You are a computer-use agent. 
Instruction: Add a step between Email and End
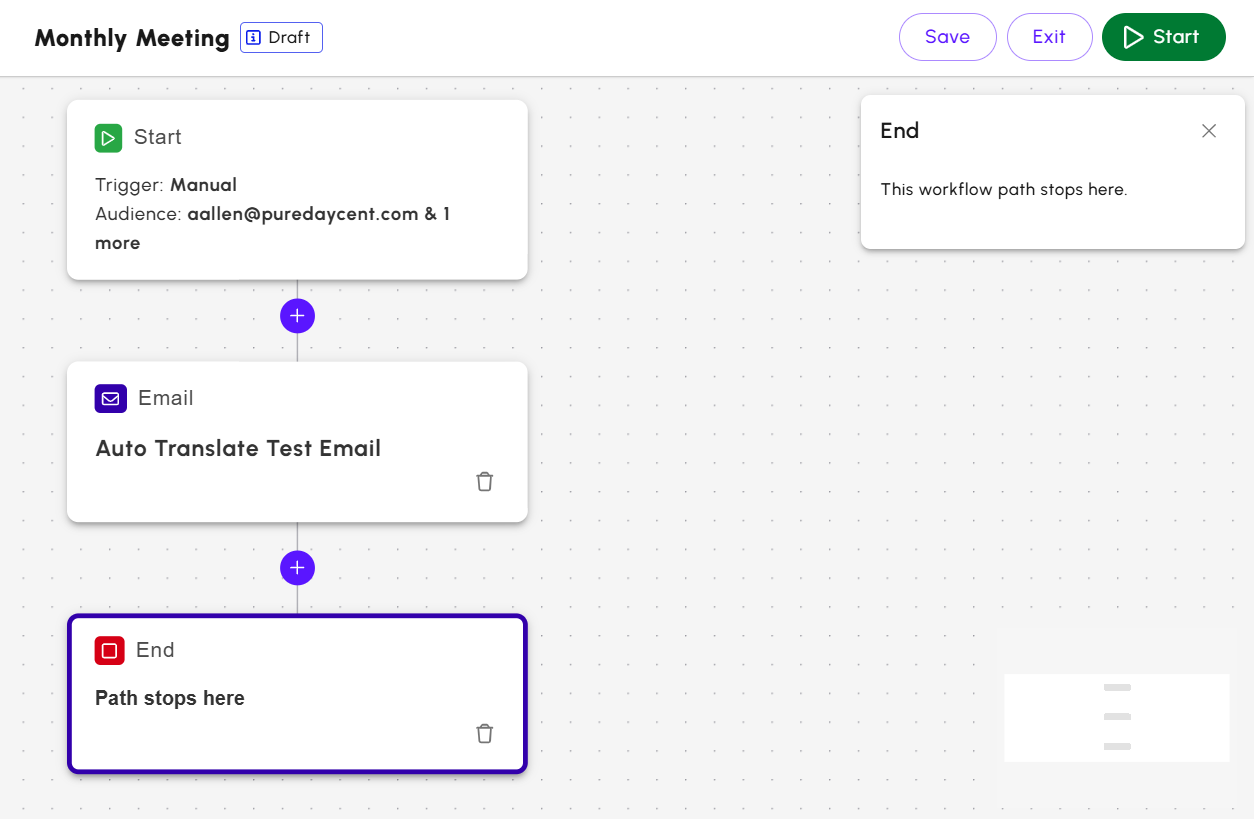coord(297,568)
